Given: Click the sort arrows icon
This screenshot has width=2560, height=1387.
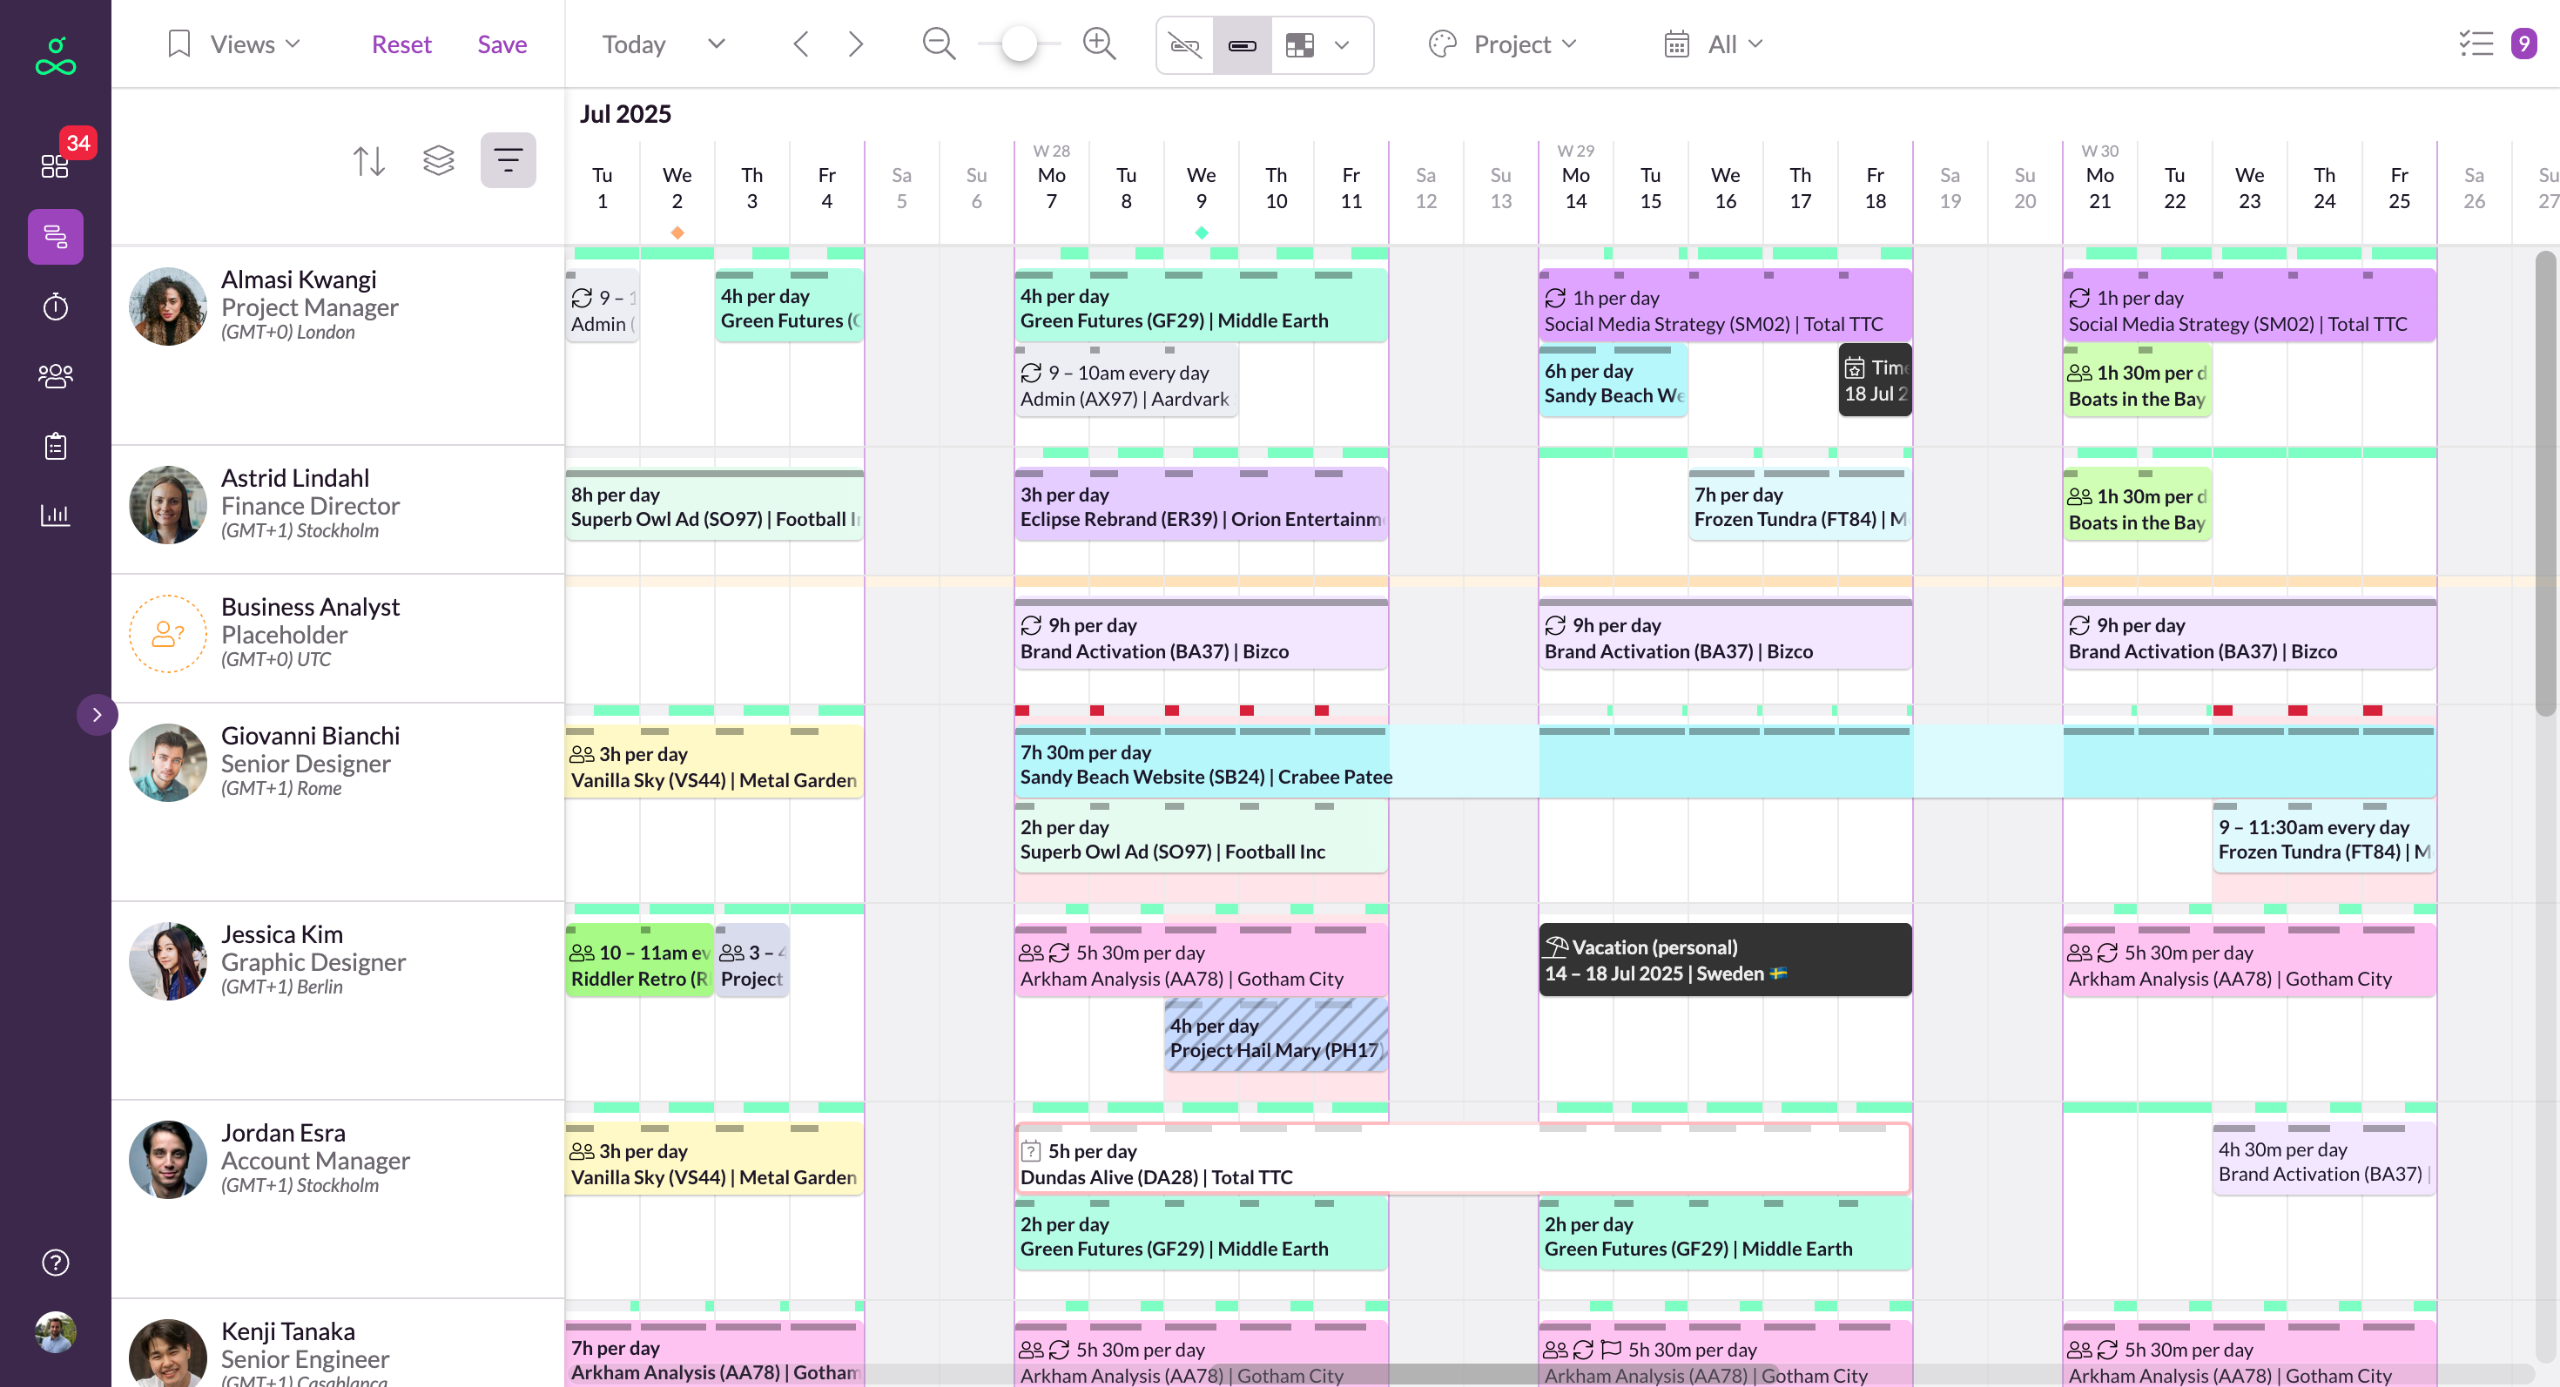Looking at the screenshot, I should click(369, 160).
